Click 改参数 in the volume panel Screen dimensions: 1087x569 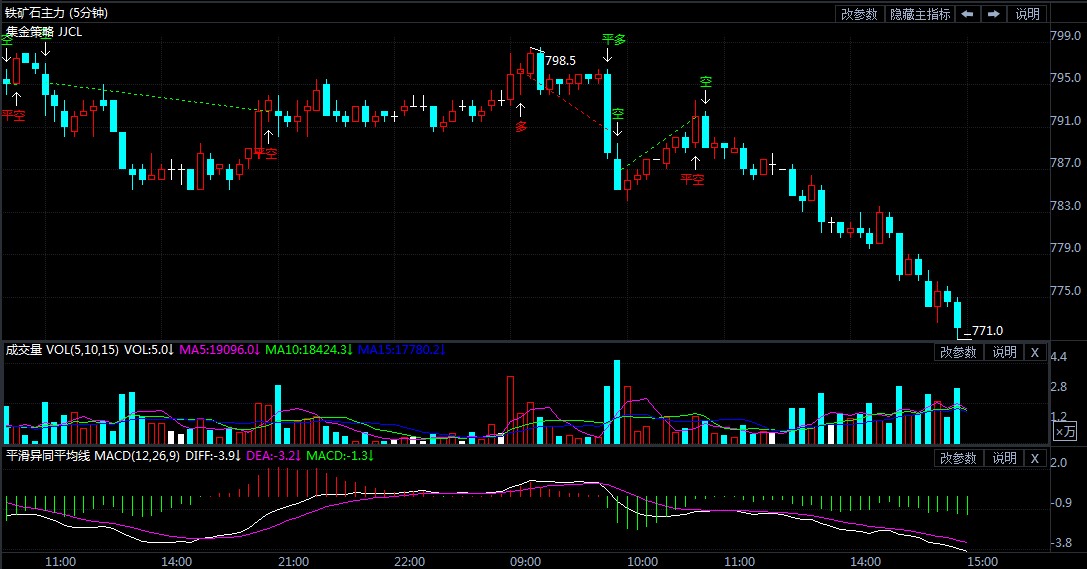point(958,352)
